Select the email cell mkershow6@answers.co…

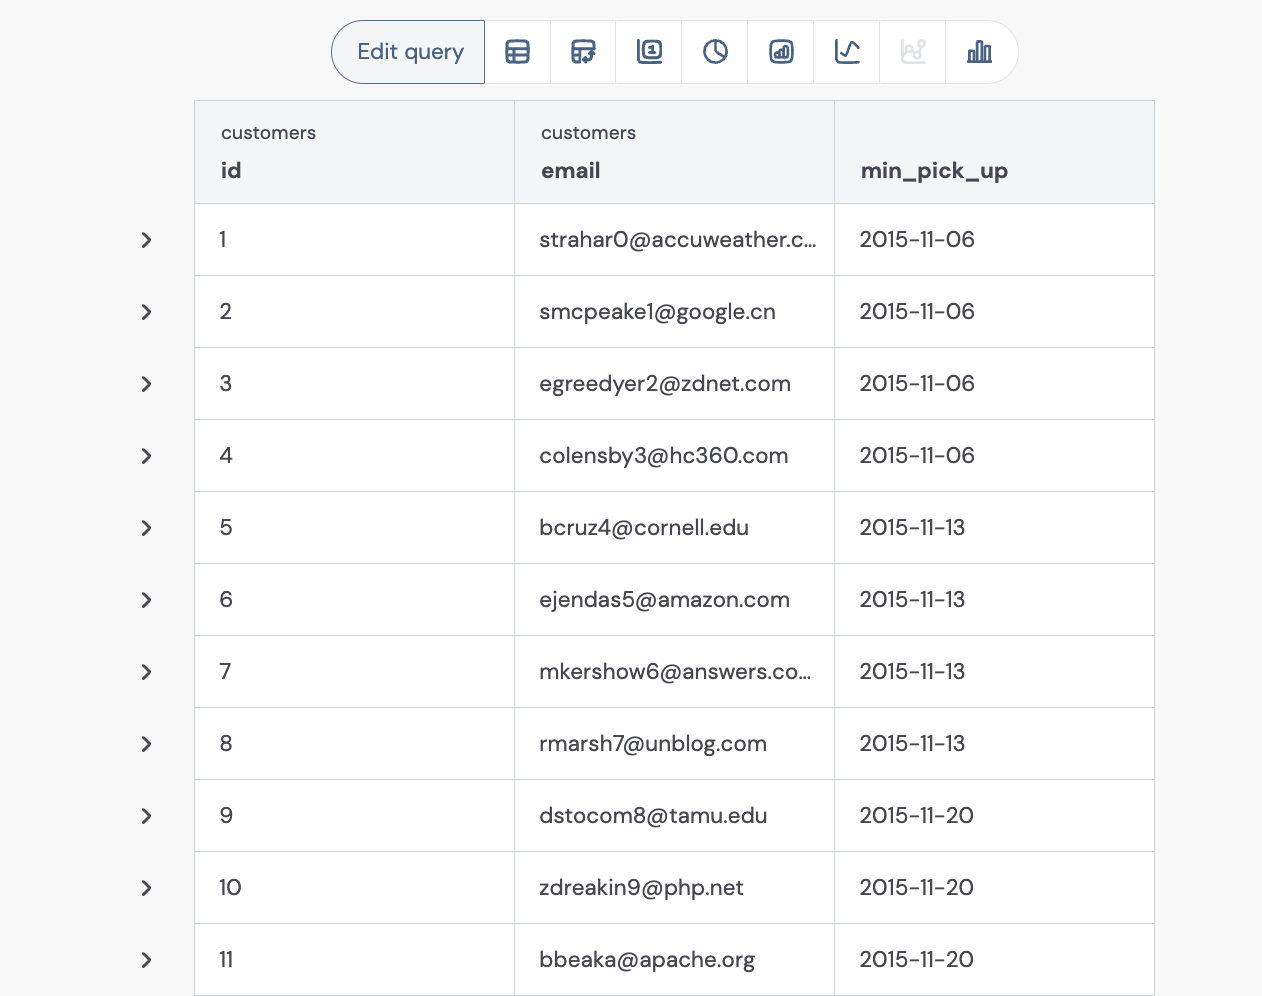point(675,672)
